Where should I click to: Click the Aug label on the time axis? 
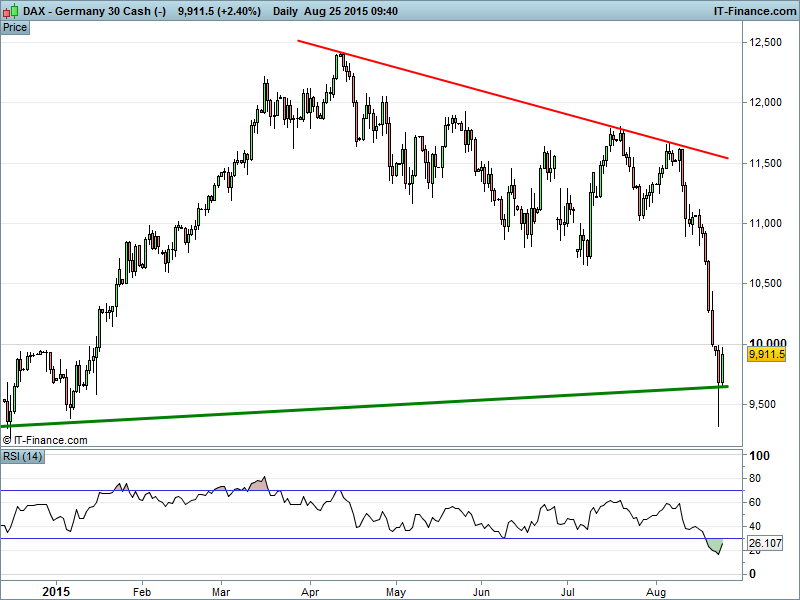coord(657,590)
